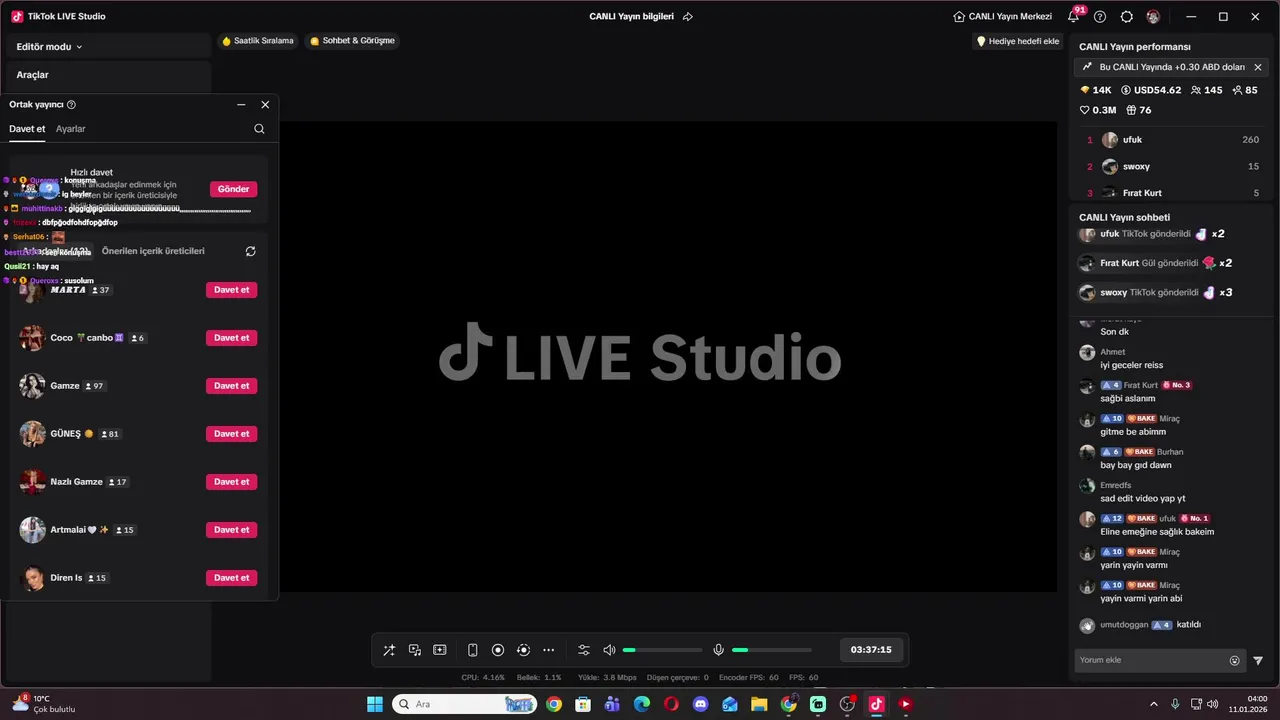Invite Artmalai with Davet et
The height and width of the screenshot is (720, 1280).
coord(231,530)
